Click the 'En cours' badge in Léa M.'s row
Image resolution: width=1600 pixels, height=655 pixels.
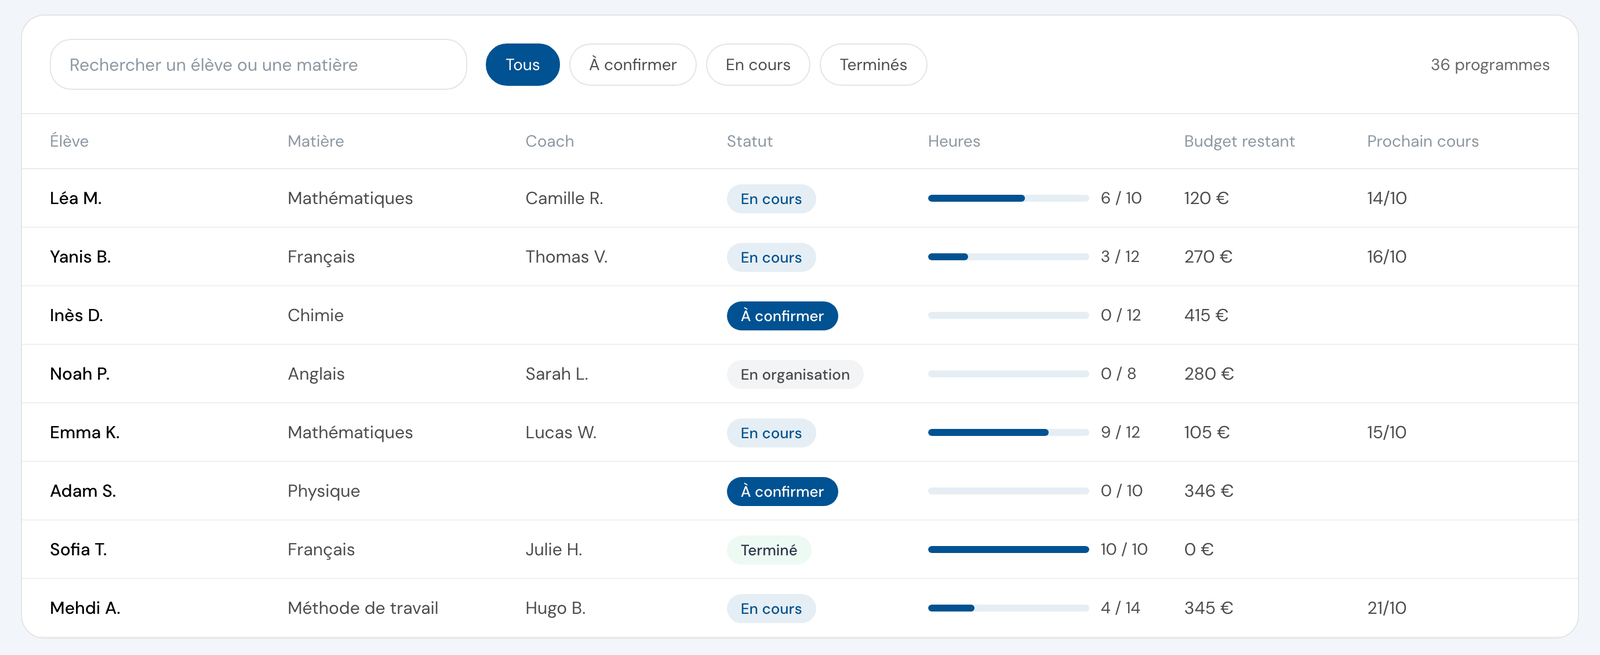(771, 199)
